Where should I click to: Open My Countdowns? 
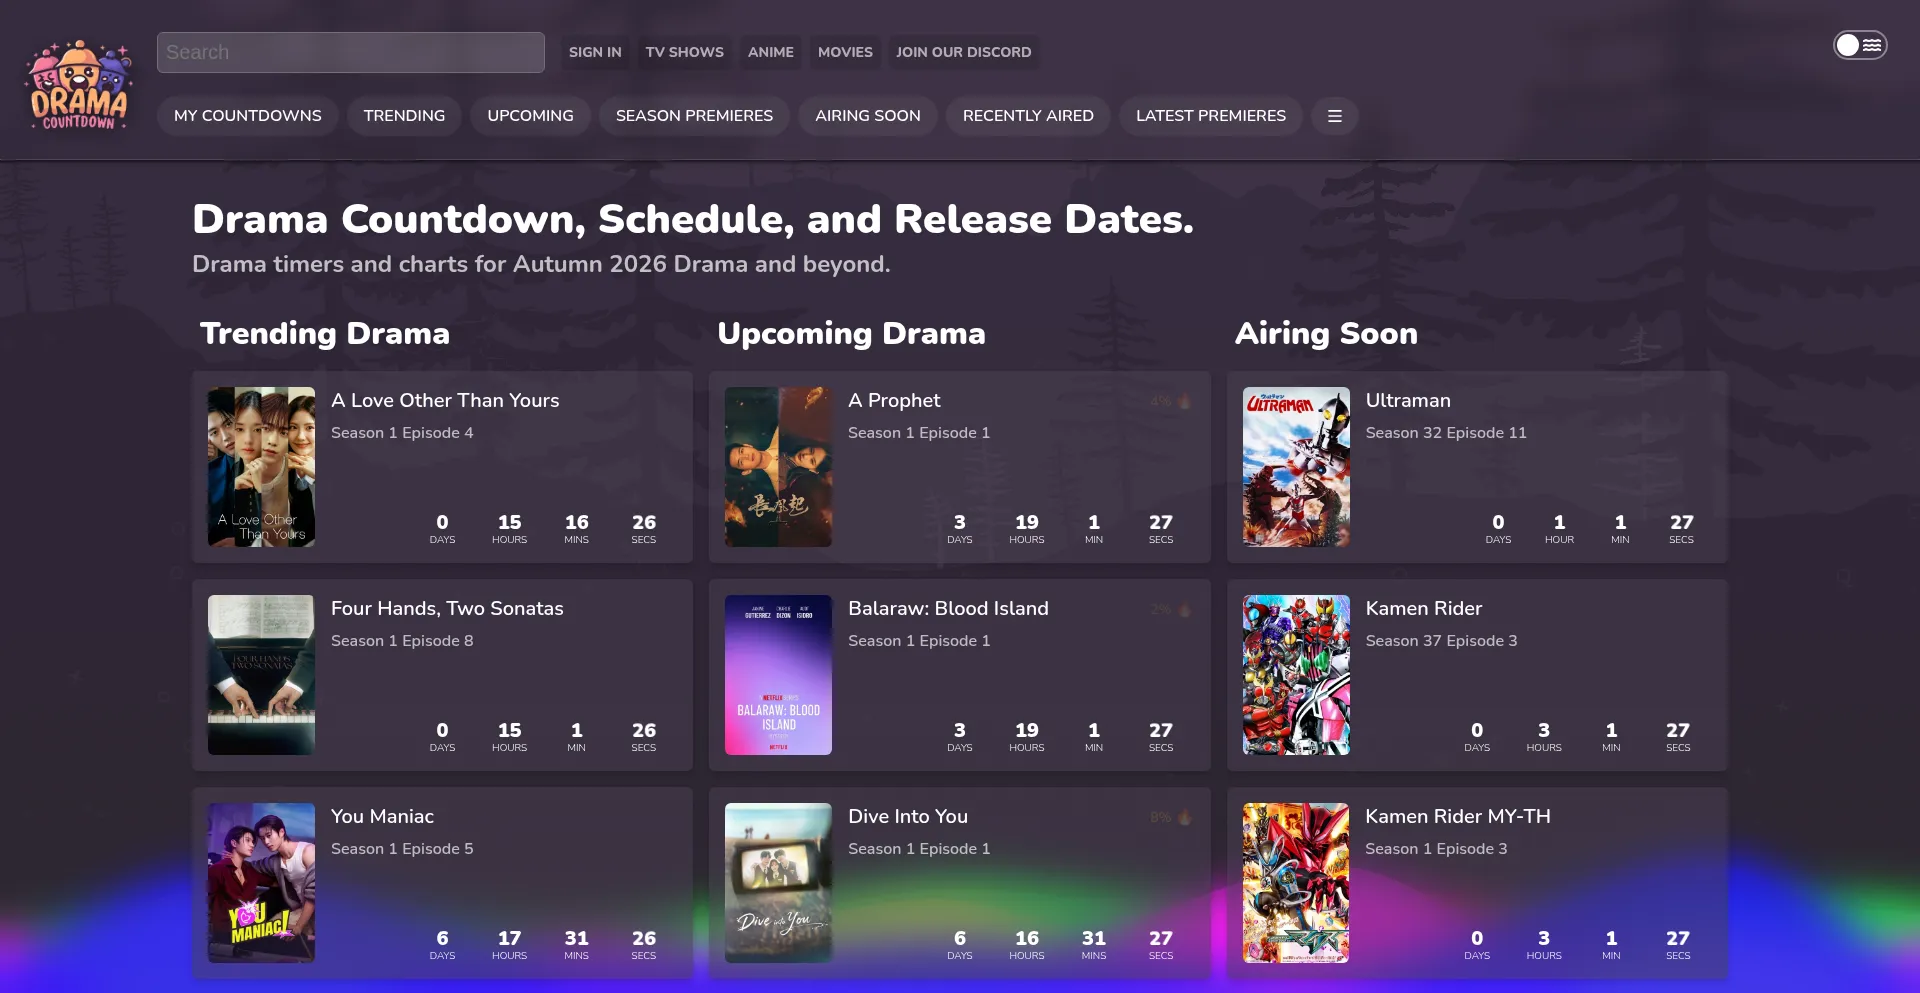(248, 116)
